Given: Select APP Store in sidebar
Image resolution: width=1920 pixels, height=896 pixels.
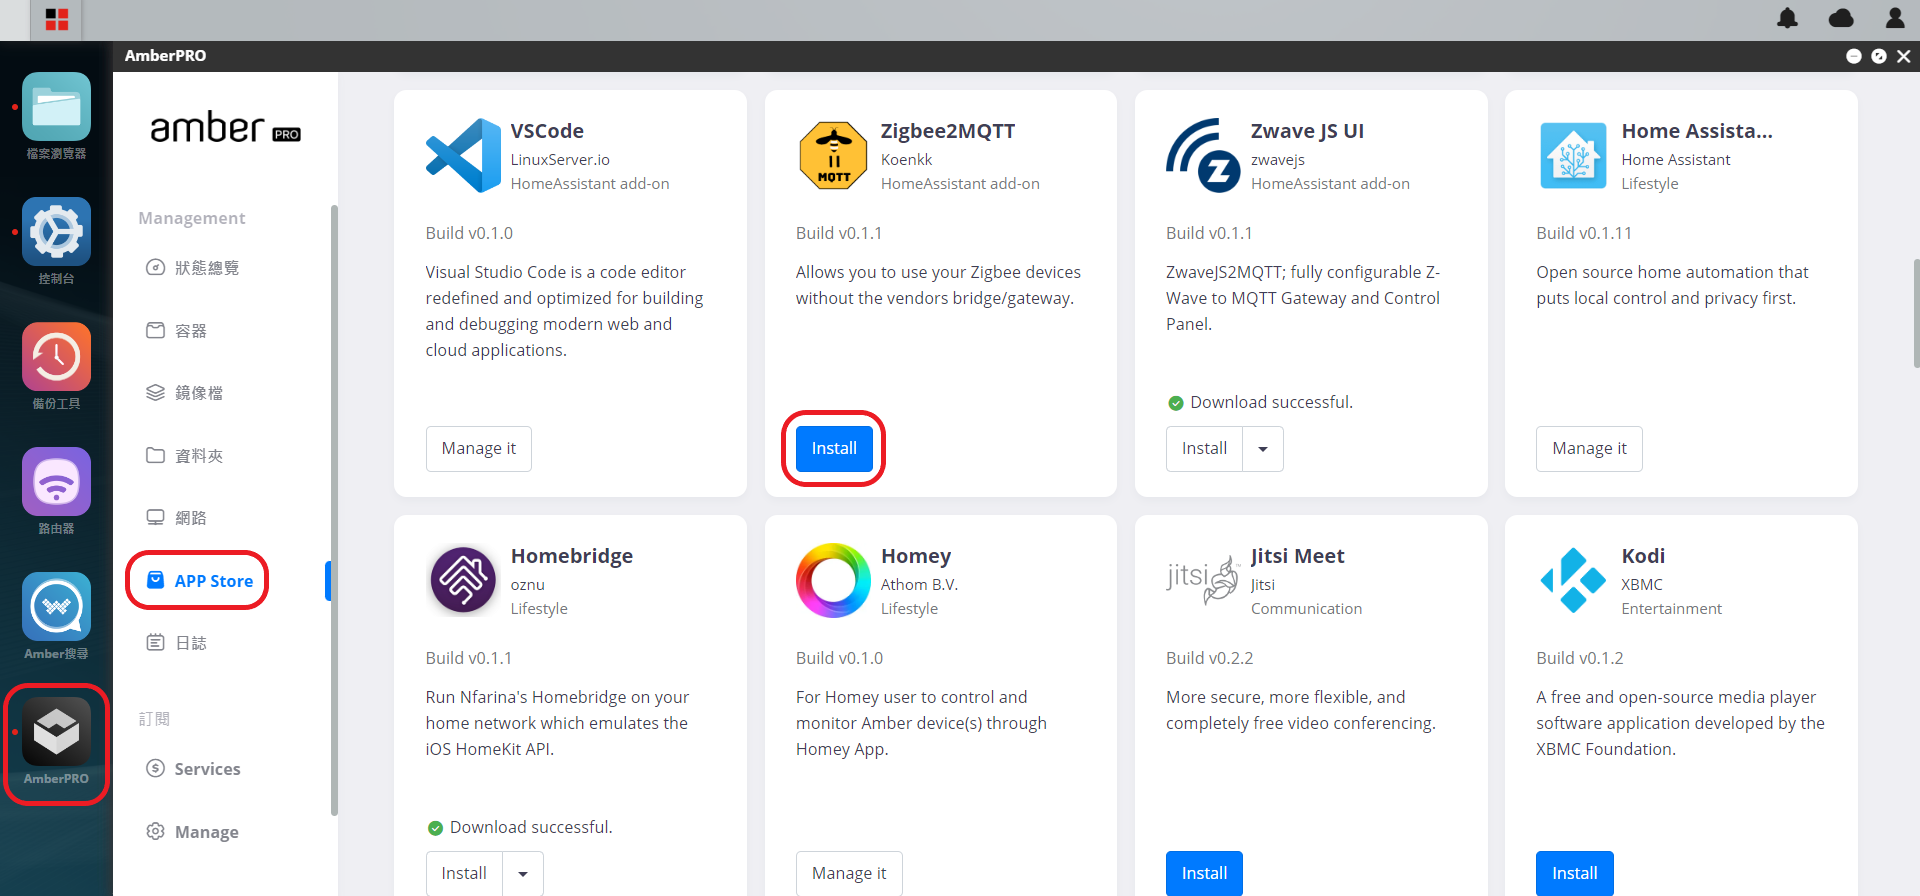Looking at the screenshot, I should coord(199,581).
